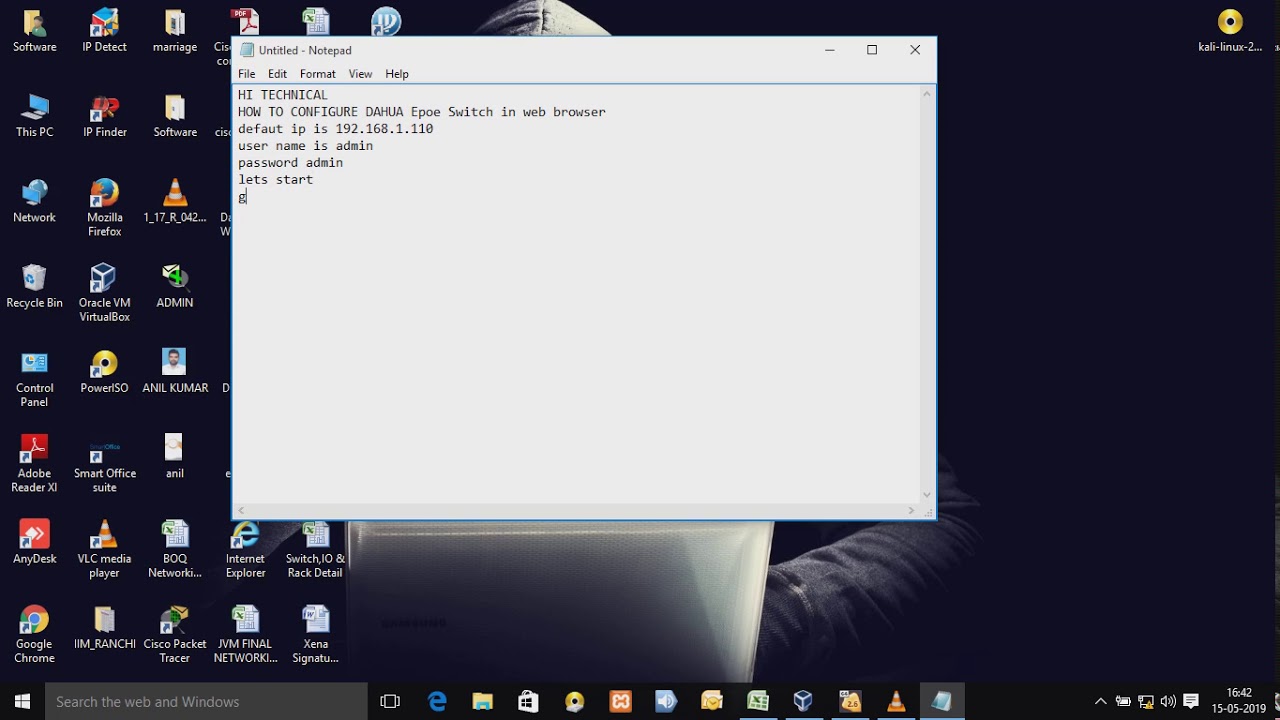Minimize the Notepad window
The width and height of the screenshot is (1280, 720).
(829, 50)
